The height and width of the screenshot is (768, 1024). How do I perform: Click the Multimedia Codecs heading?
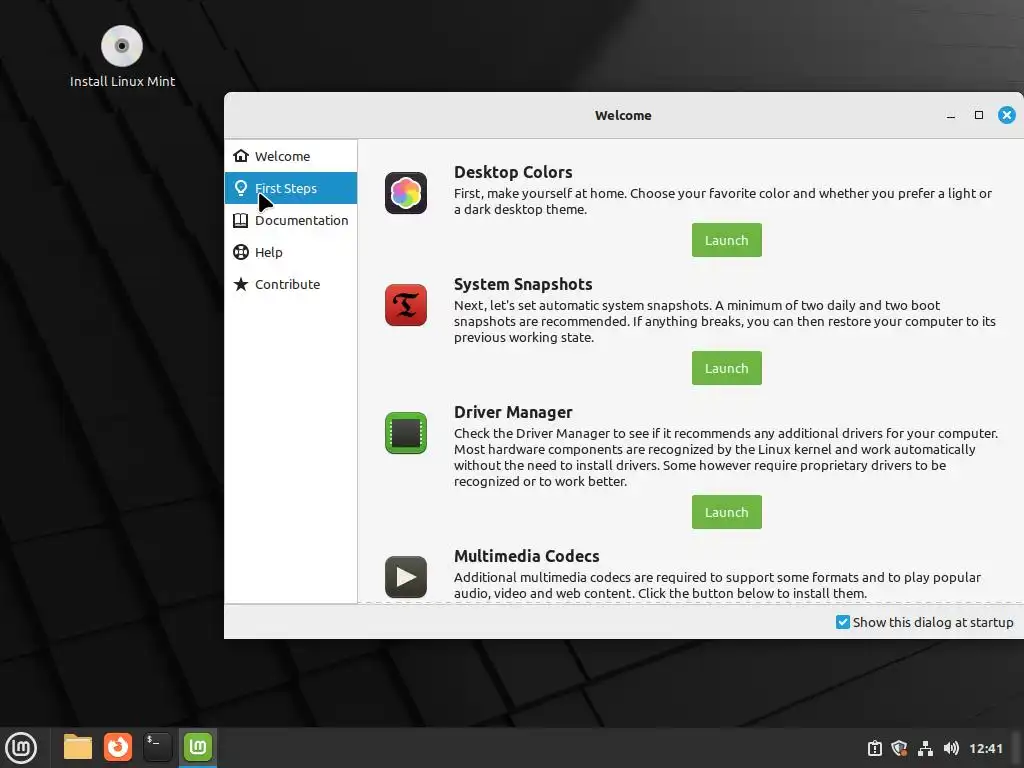pyautogui.click(x=526, y=556)
